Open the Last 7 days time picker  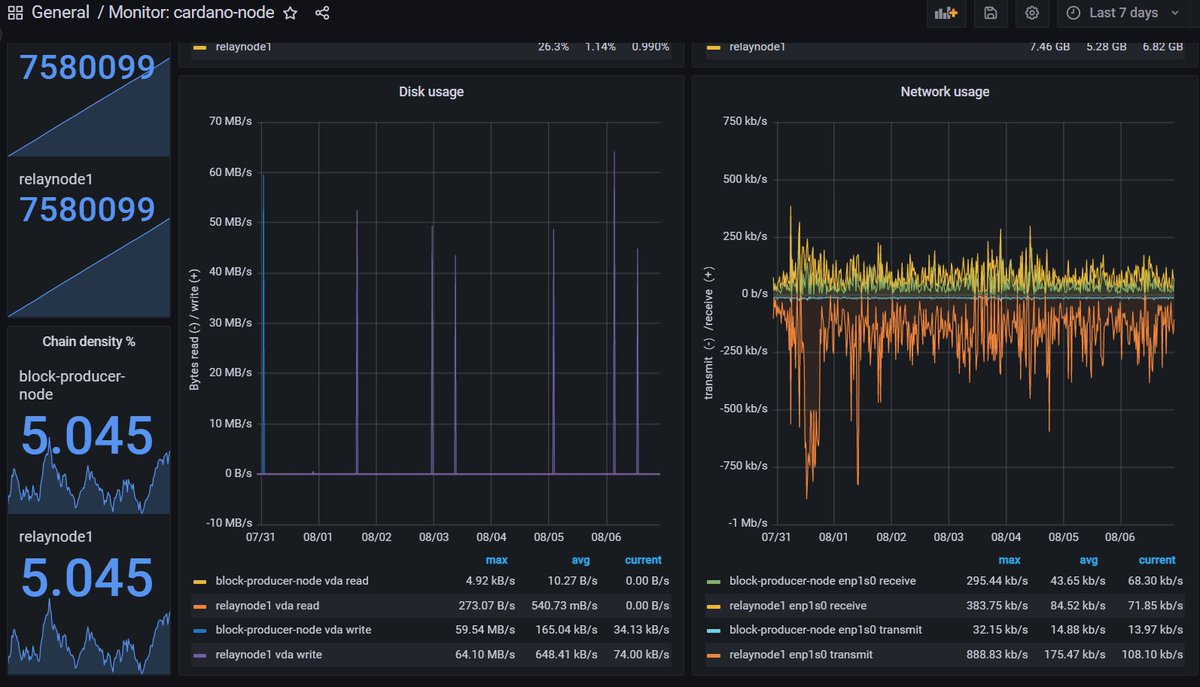point(1125,13)
